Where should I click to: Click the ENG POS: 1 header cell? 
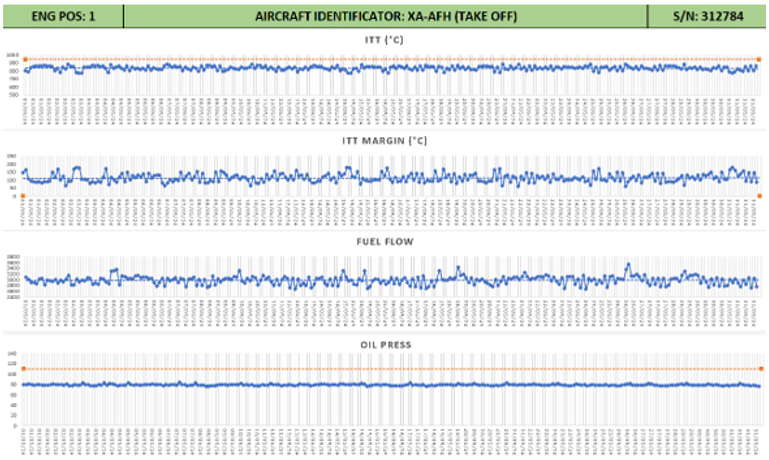[63, 17]
